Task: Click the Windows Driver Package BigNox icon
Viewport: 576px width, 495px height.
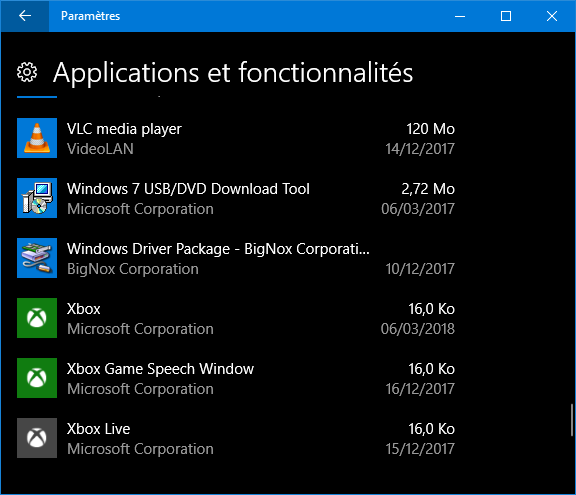Action: point(37,258)
